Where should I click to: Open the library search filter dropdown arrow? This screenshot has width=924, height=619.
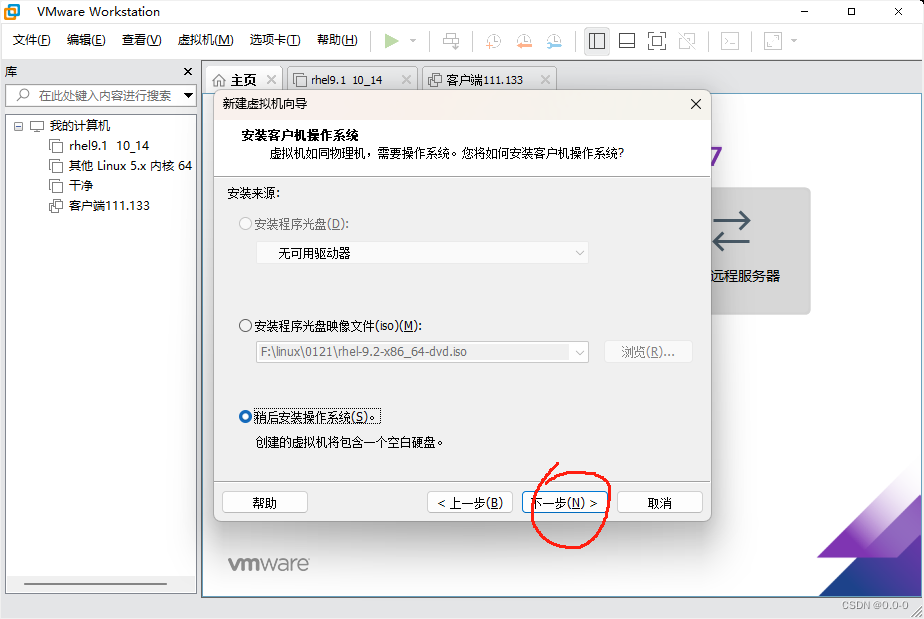coord(189,95)
